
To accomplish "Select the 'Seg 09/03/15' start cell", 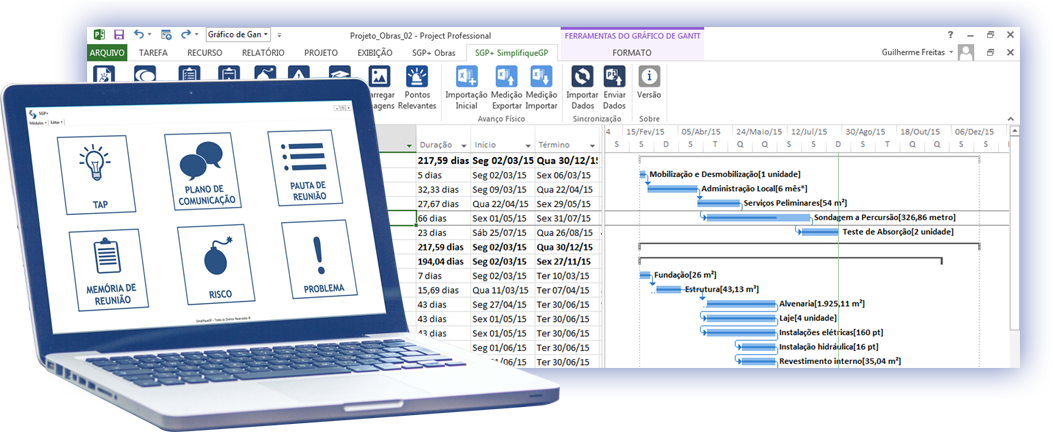I will coord(502,189).
